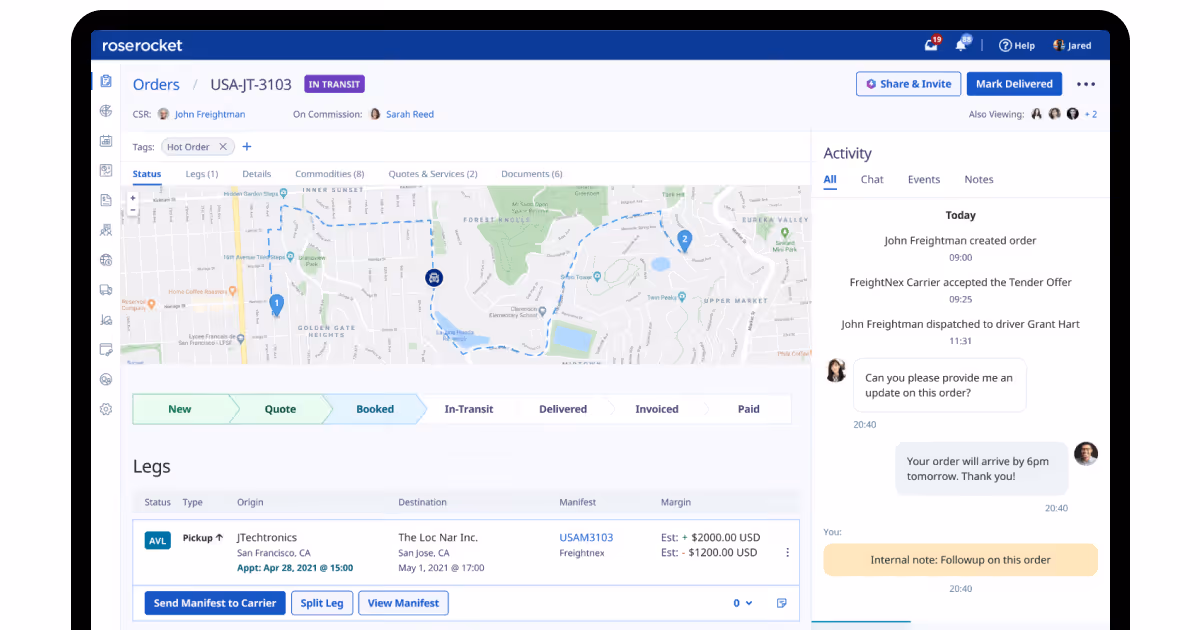The image size is (1200, 630).
Task: Open the settings gear in the sidebar
Action: (x=106, y=409)
